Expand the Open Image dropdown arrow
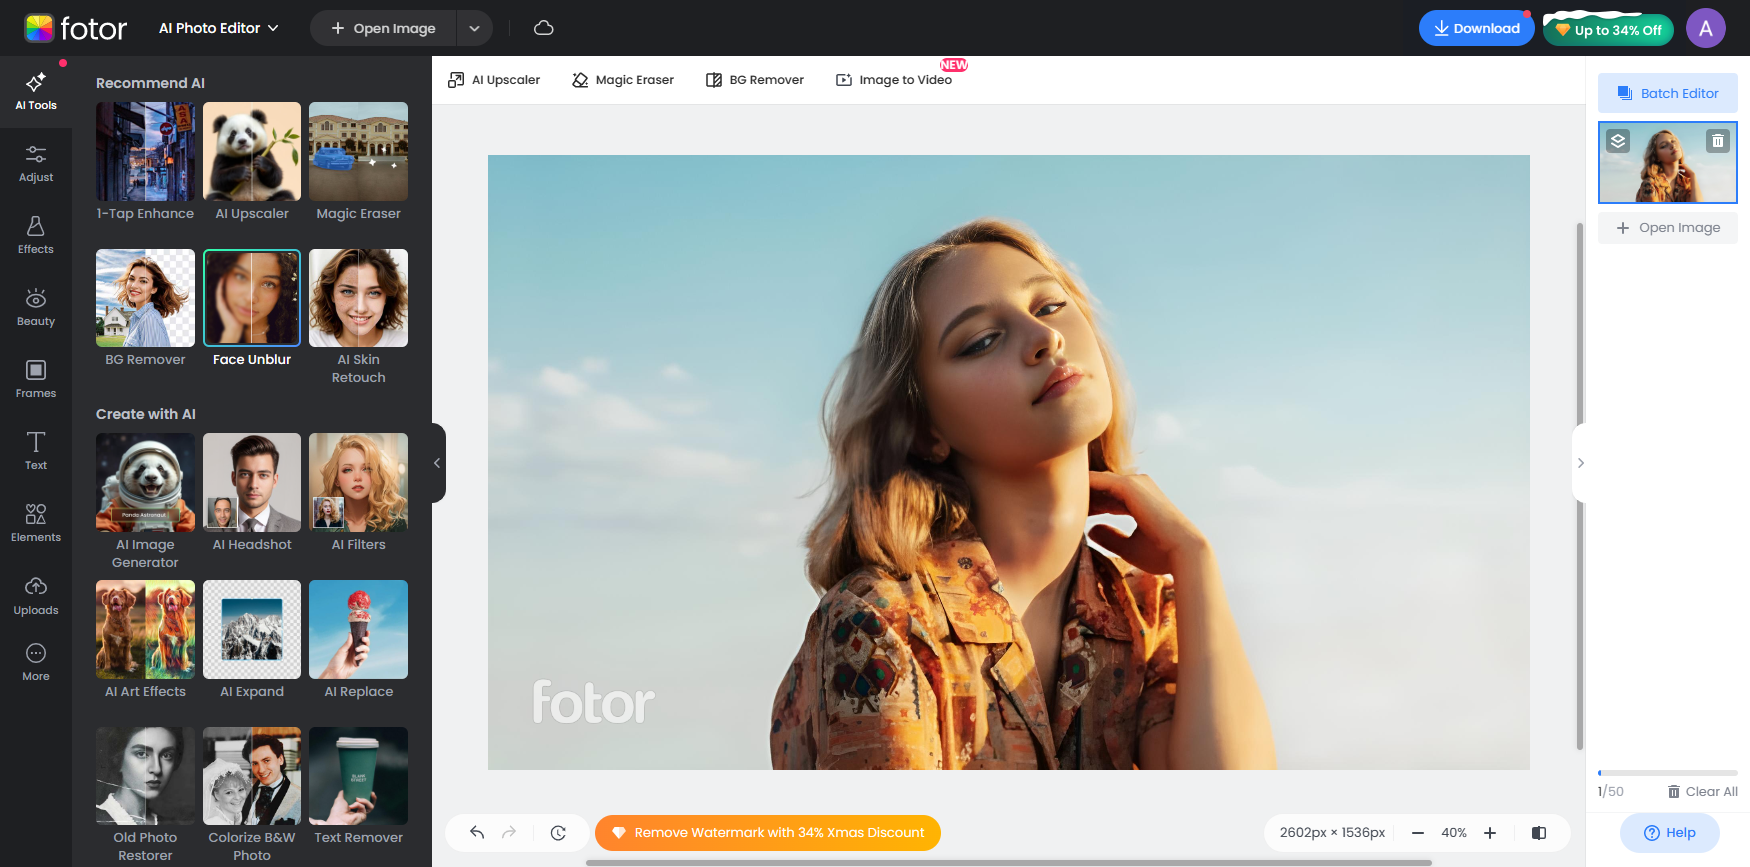Viewport: 1750px width, 867px height. tap(475, 28)
